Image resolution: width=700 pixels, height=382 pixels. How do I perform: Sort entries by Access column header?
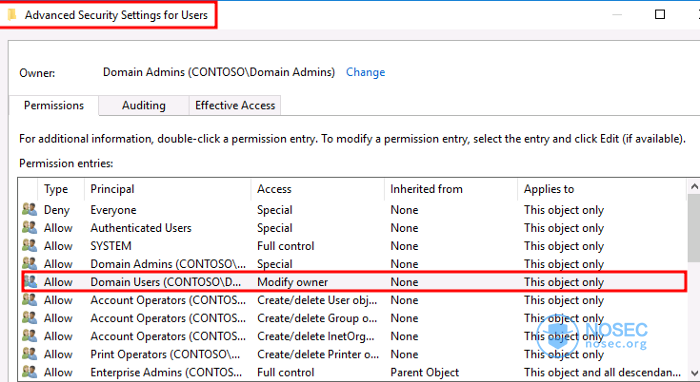(317, 189)
